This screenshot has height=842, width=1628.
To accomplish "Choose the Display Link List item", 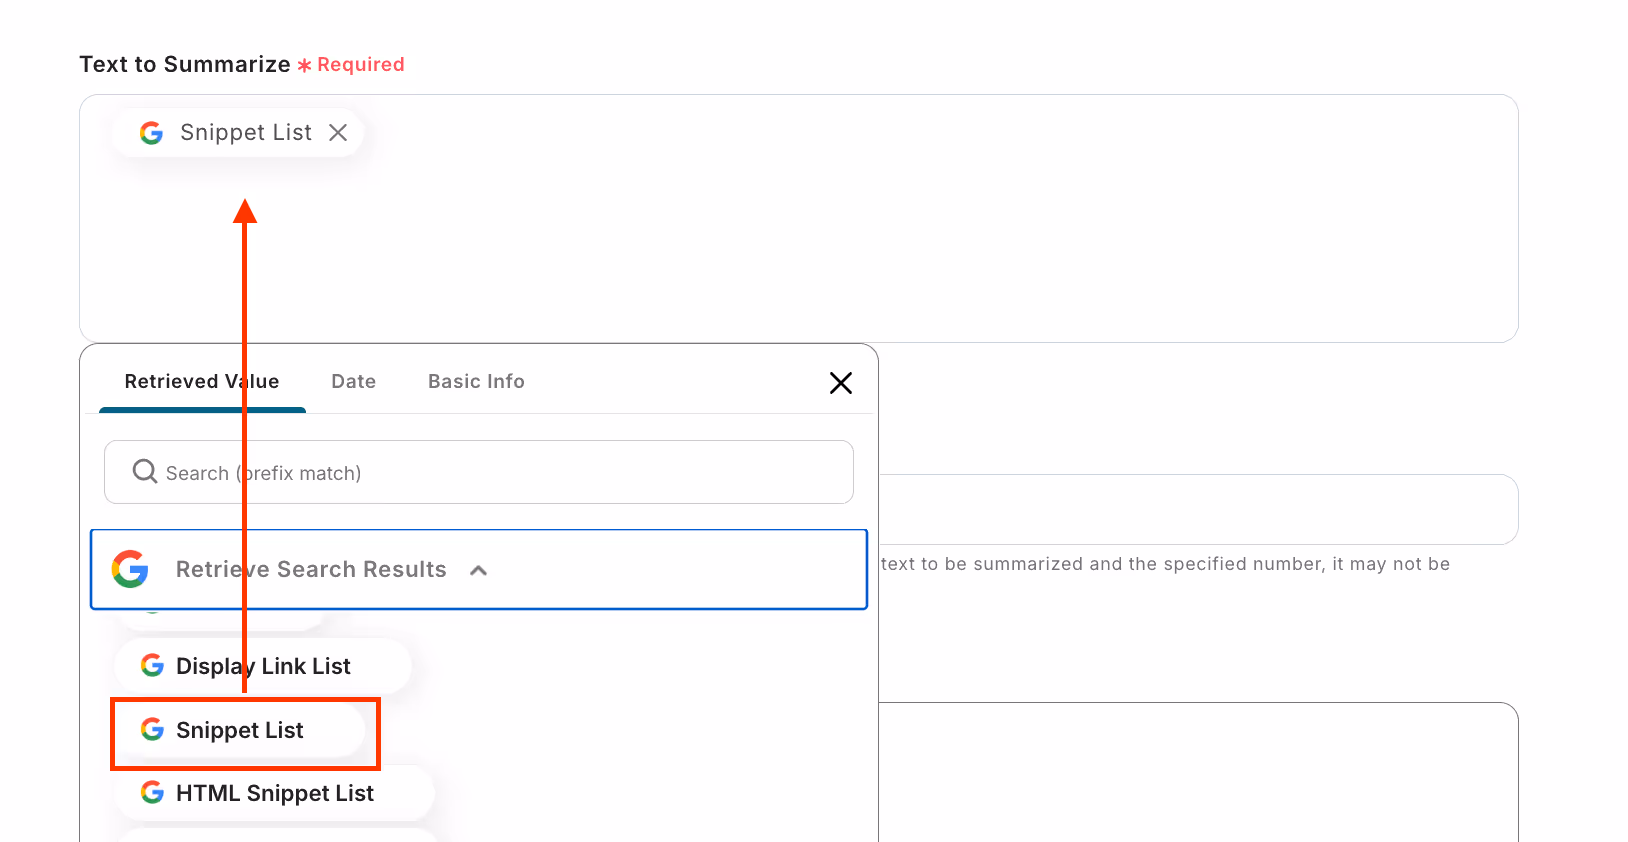I will click(x=262, y=666).
